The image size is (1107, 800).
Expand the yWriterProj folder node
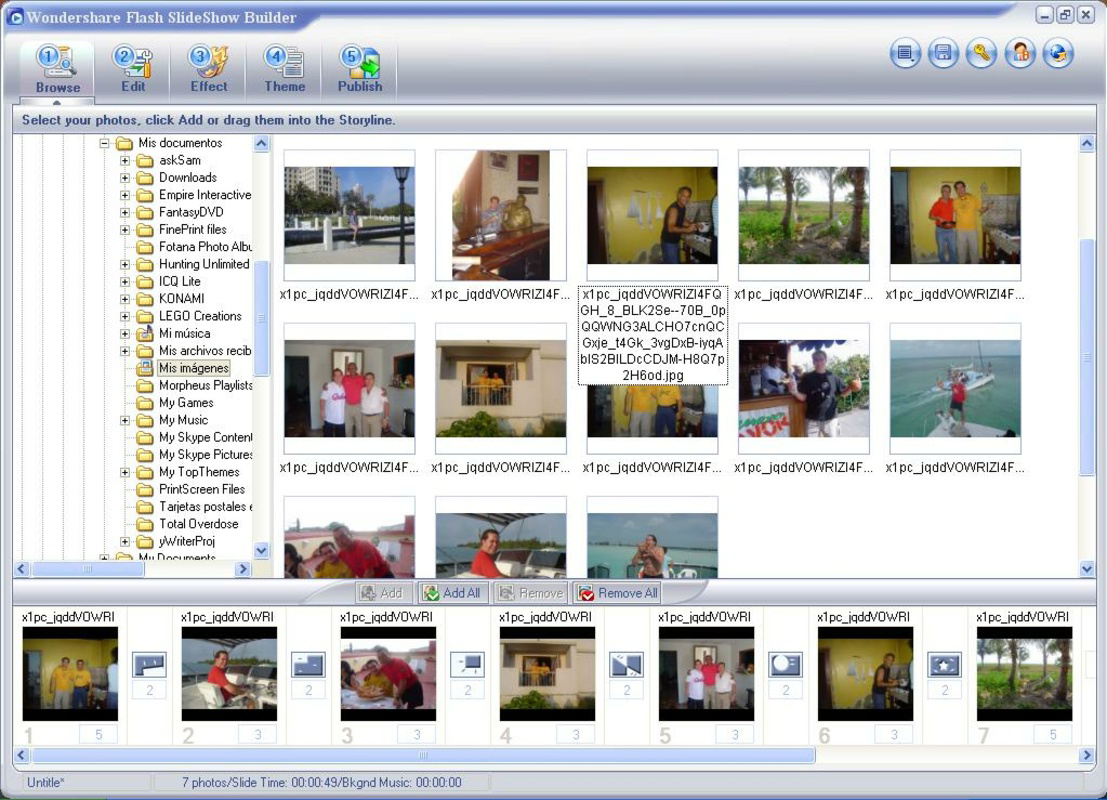point(123,540)
